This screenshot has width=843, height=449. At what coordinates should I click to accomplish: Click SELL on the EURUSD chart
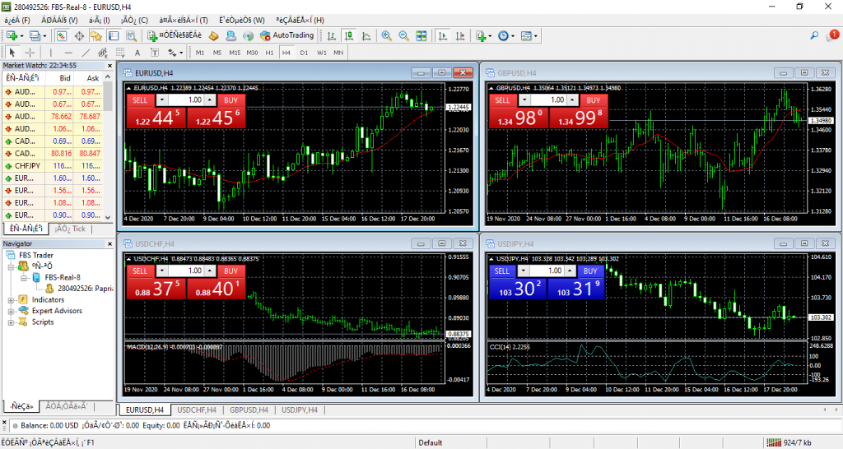tap(141, 101)
